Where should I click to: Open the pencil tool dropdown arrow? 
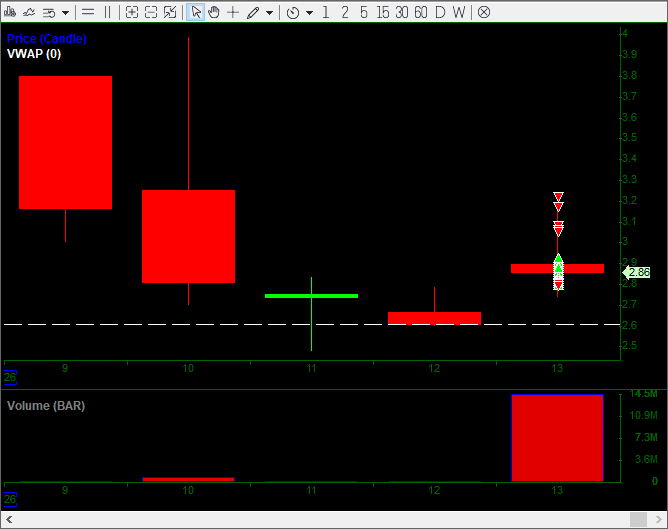tap(269, 13)
